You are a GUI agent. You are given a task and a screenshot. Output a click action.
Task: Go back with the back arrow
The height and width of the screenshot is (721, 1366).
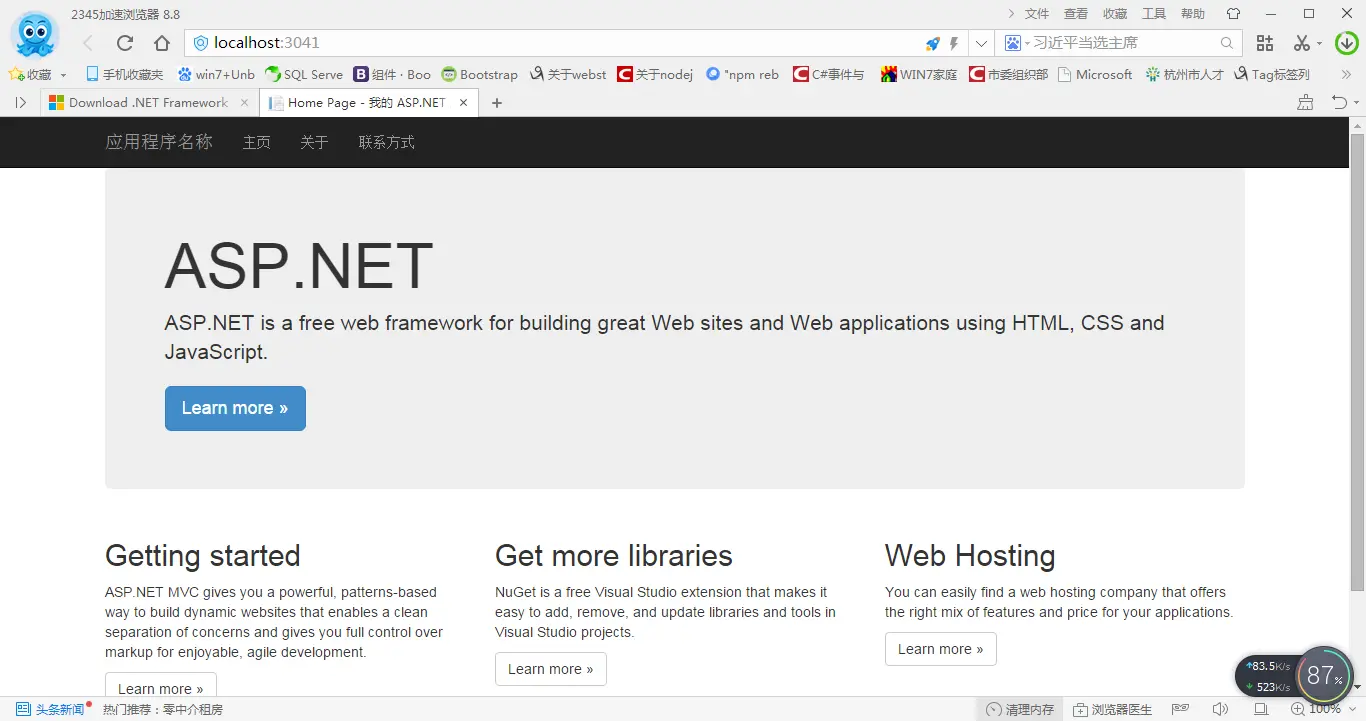pos(88,43)
